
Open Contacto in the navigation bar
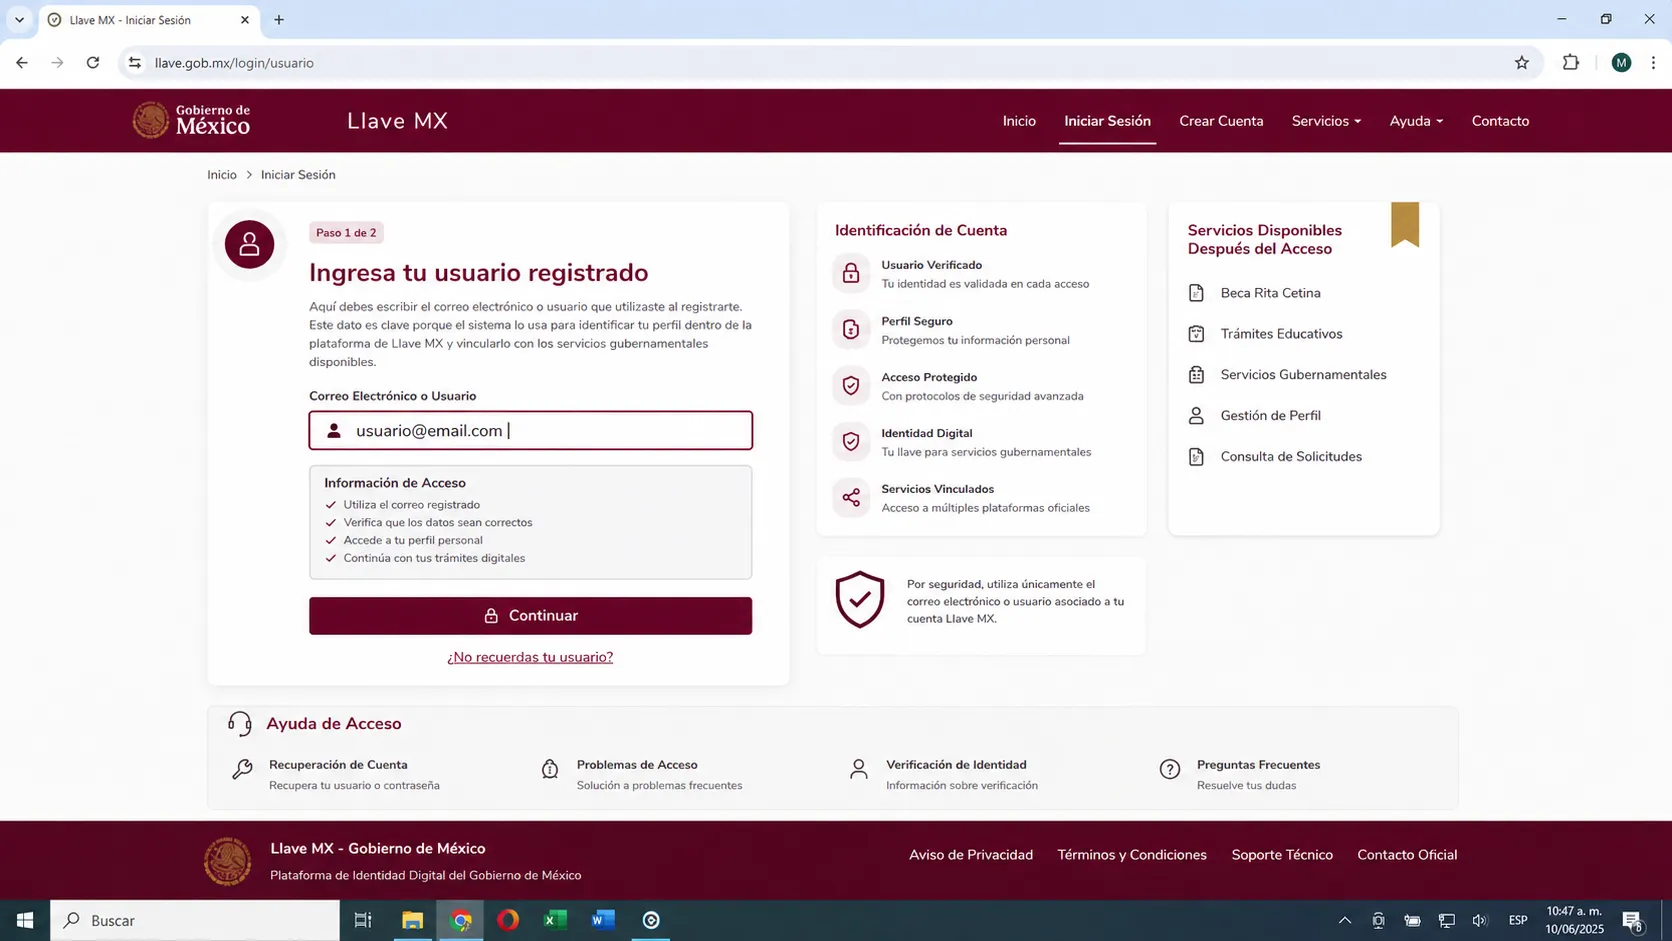(1500, 121)
